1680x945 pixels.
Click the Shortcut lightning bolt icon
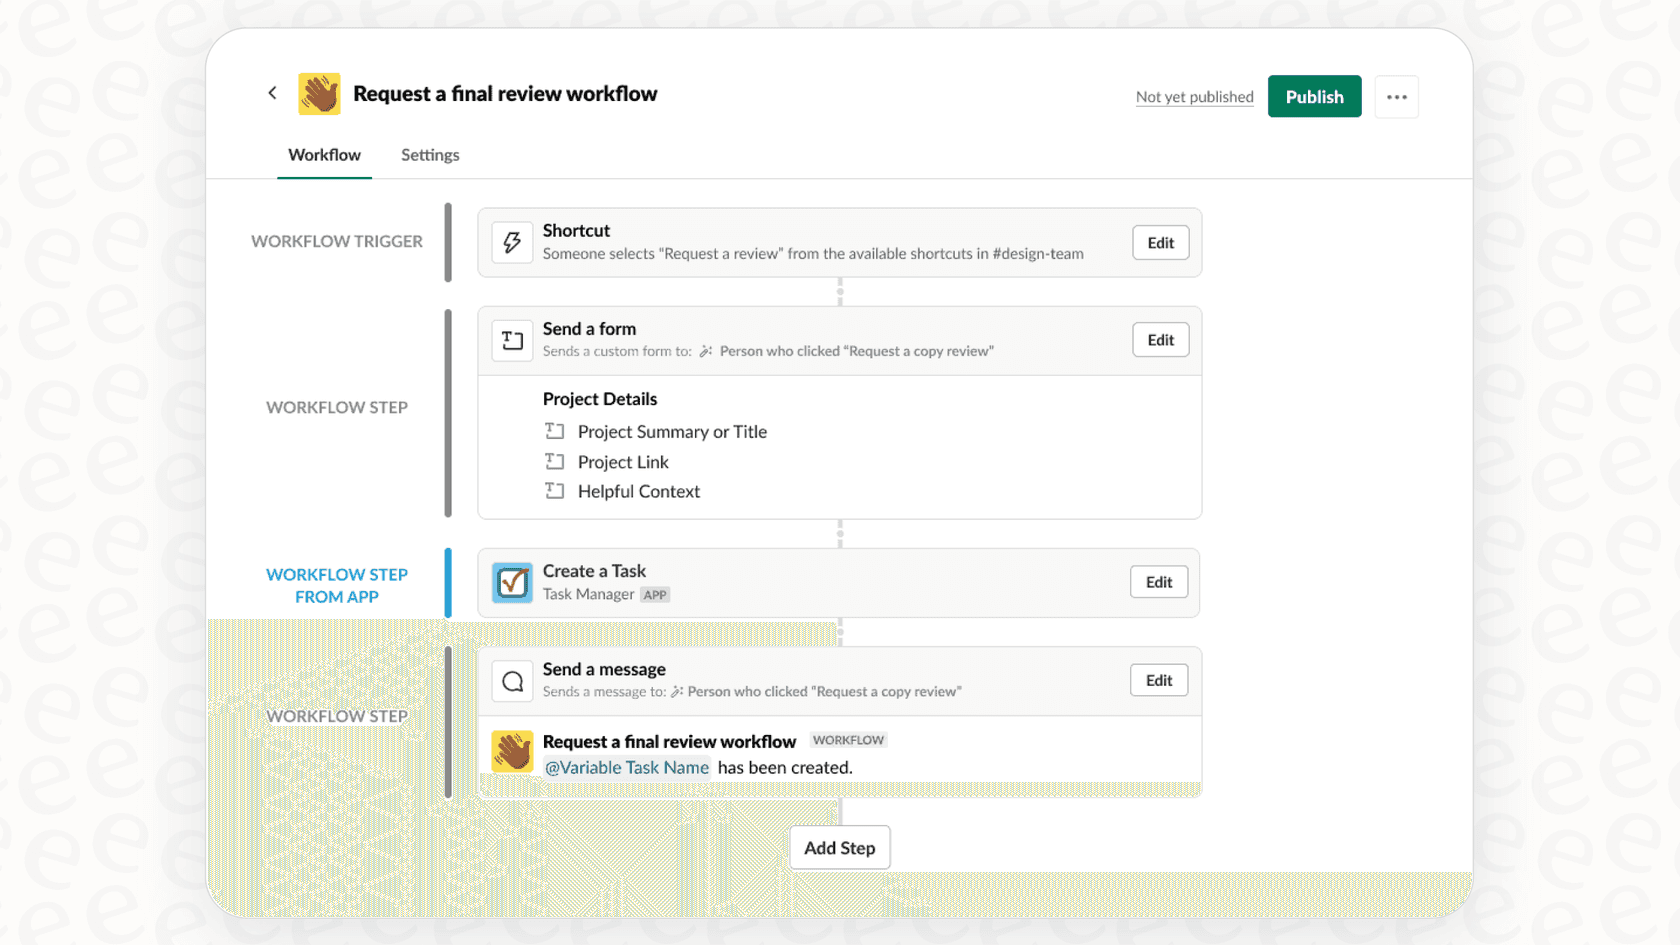click(x=512, y=242)
